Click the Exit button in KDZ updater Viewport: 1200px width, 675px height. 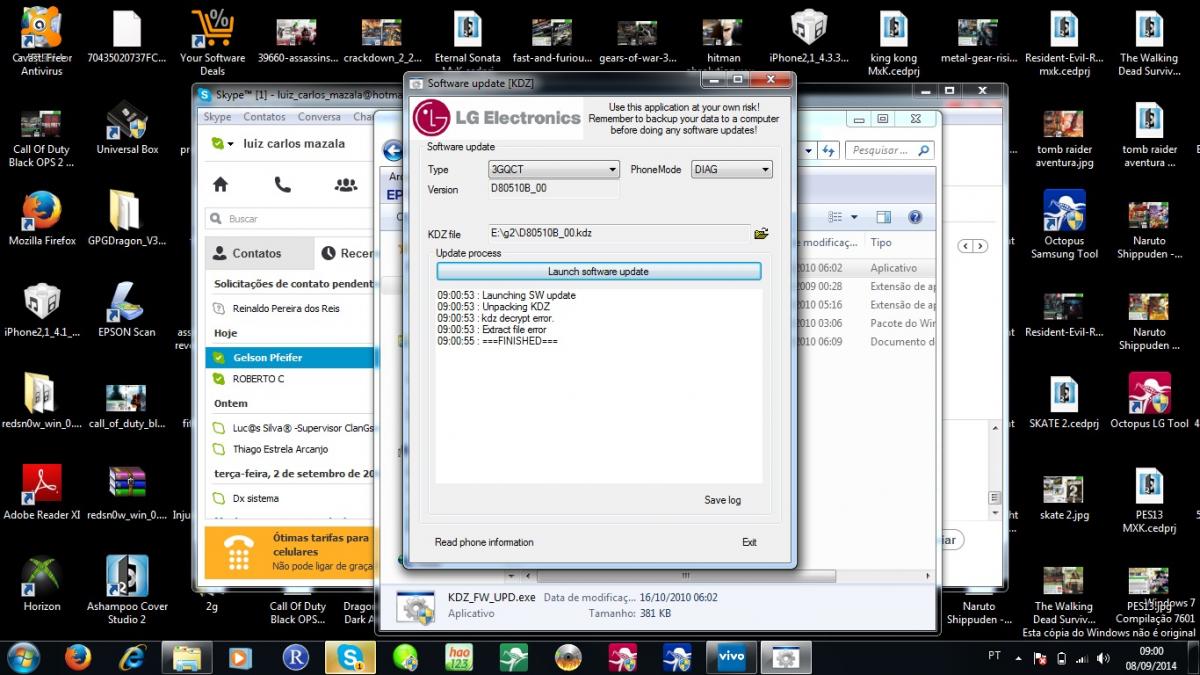(x=749, y=542)
